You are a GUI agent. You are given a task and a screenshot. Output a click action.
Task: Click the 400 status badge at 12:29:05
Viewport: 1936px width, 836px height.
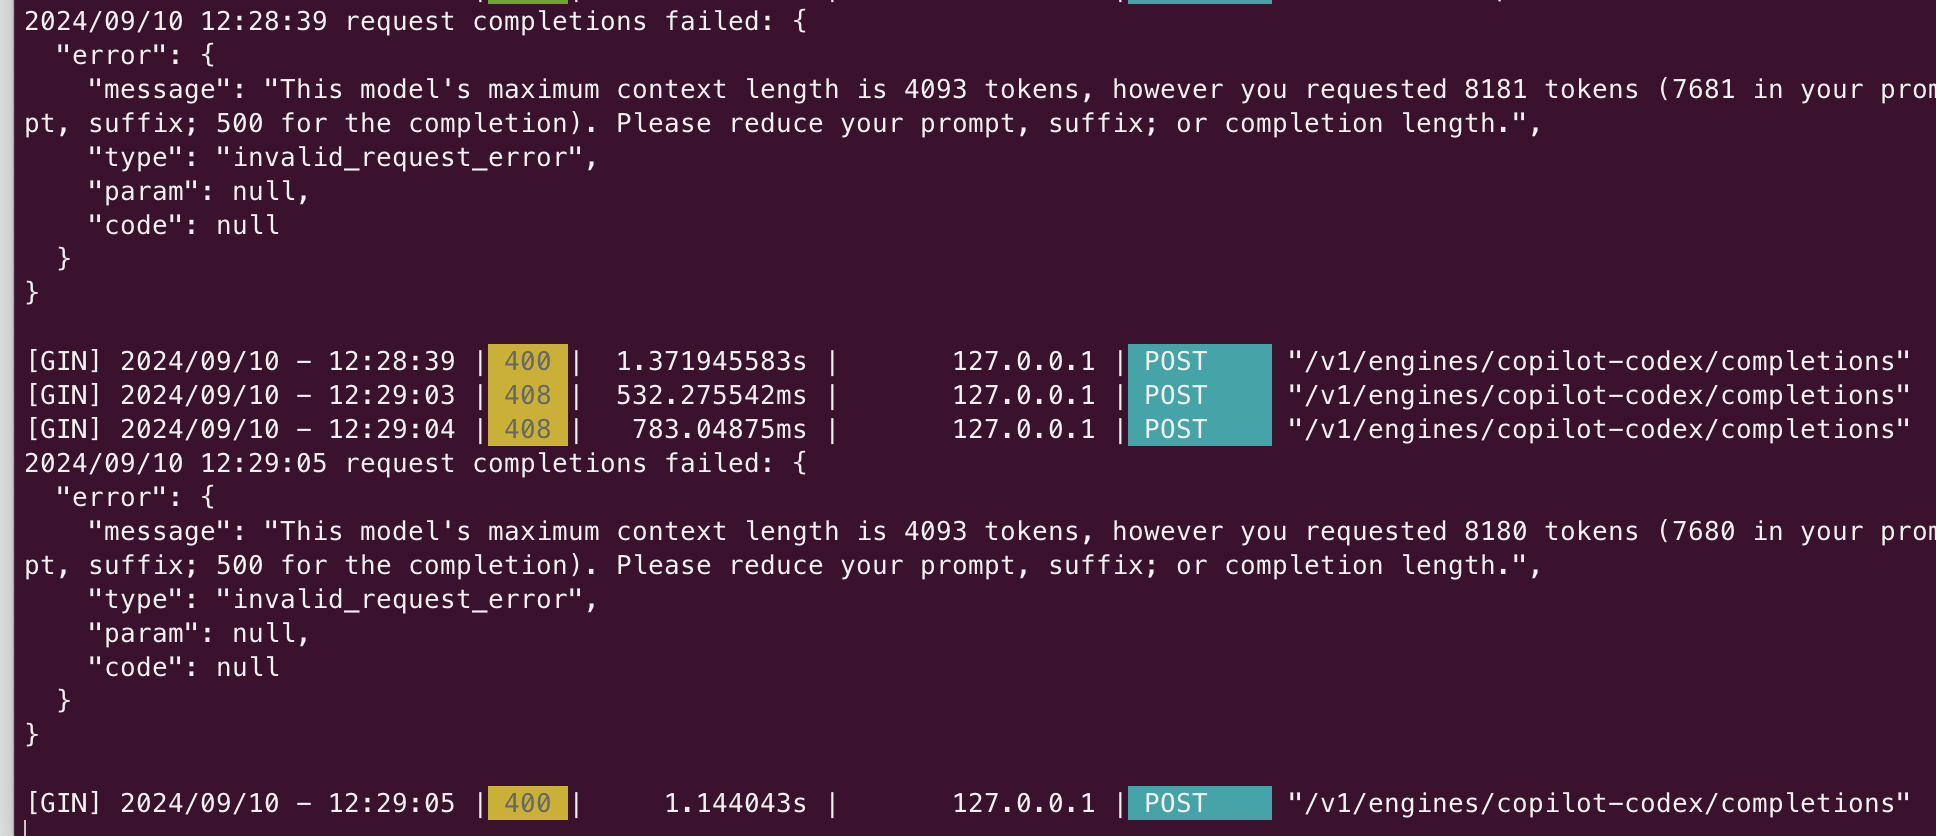pyautogui.click(x=527, y=803)
